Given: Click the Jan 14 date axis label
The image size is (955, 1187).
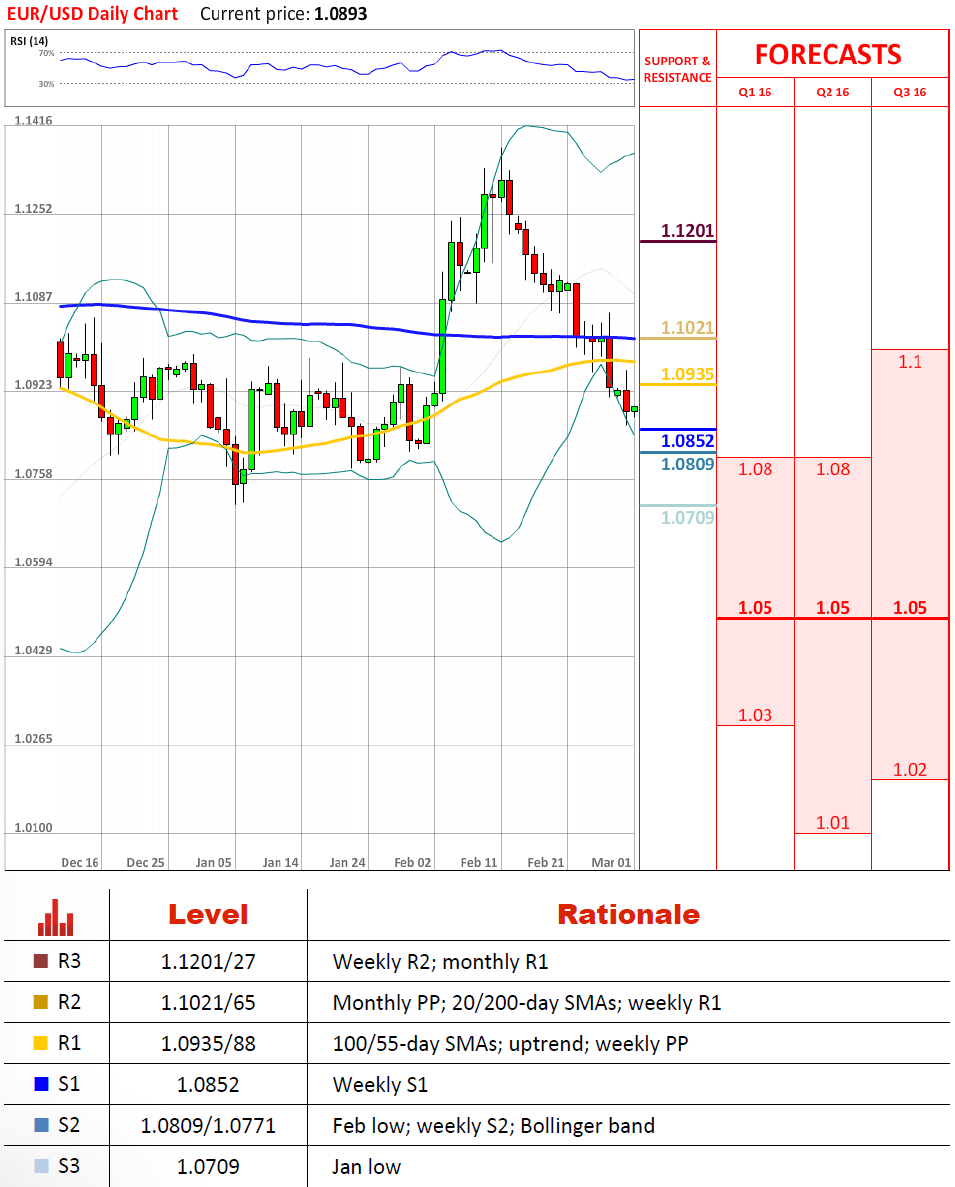Looking at the screenshot, I should 280,862.
